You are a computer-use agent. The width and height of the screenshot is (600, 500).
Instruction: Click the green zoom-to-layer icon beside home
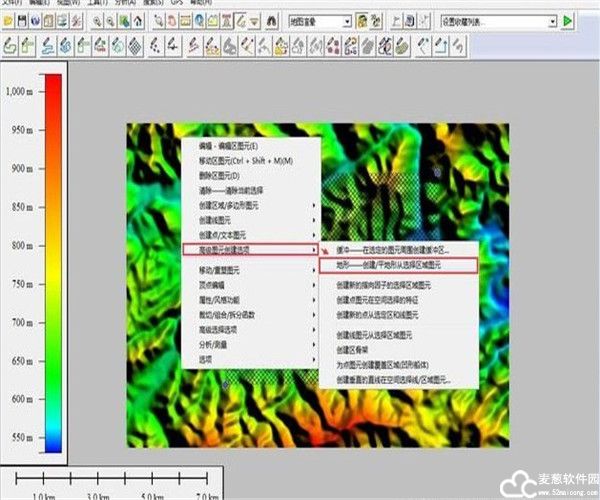click(x=124, y=21)
